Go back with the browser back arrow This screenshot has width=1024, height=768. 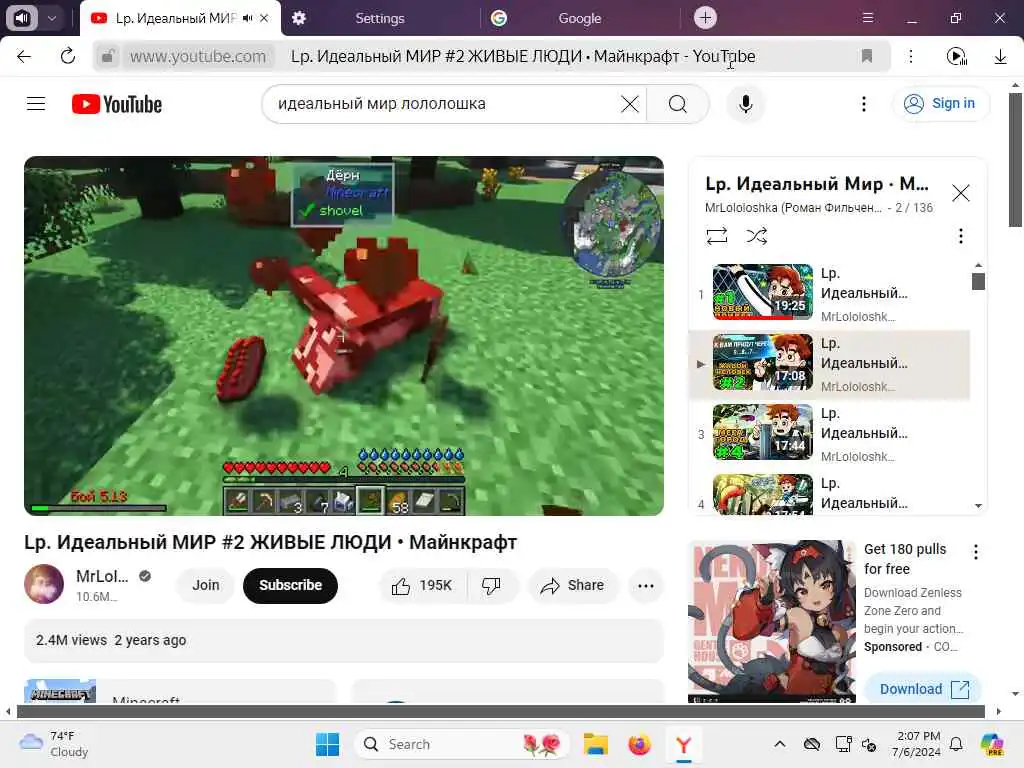tap(24, 56)
